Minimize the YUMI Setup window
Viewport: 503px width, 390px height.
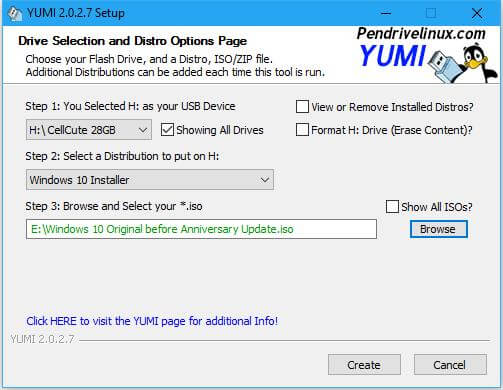[x=386, y=13]
